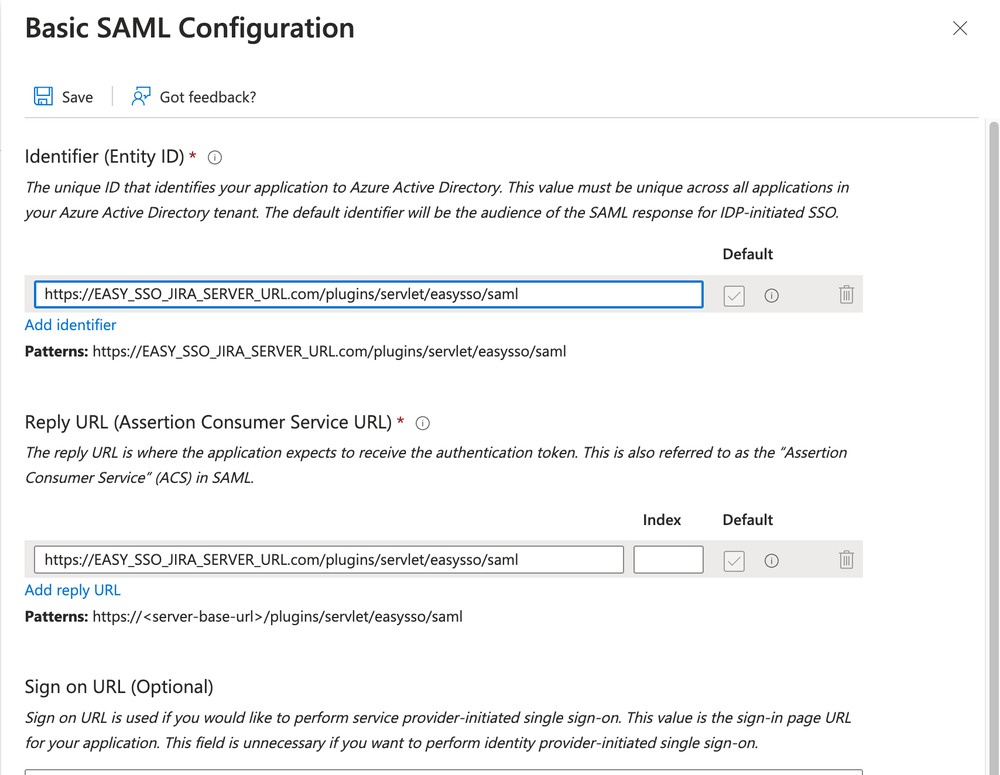Click info icon next to identifier Default checkbox
The height and width of the screenshot is (775, 1000).
(x=772, y=295)
